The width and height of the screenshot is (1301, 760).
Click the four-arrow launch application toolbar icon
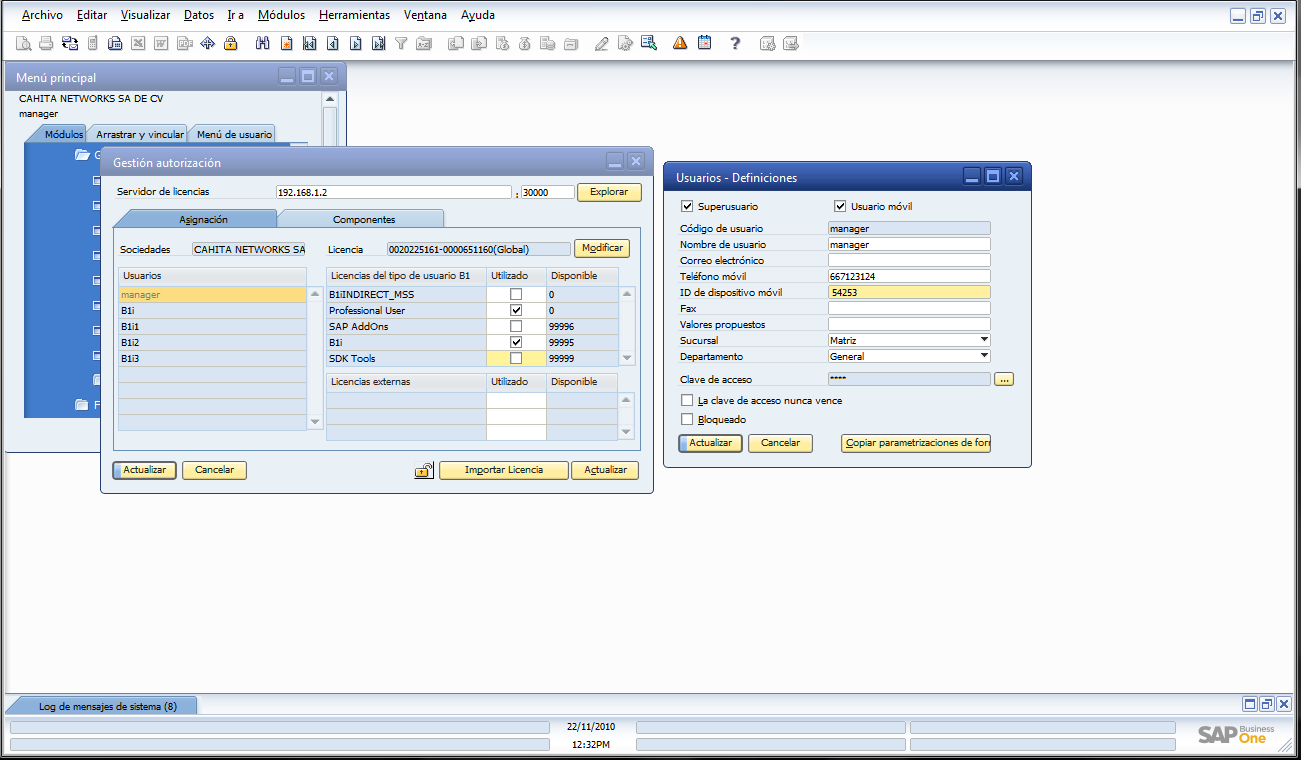coord(208,43)
